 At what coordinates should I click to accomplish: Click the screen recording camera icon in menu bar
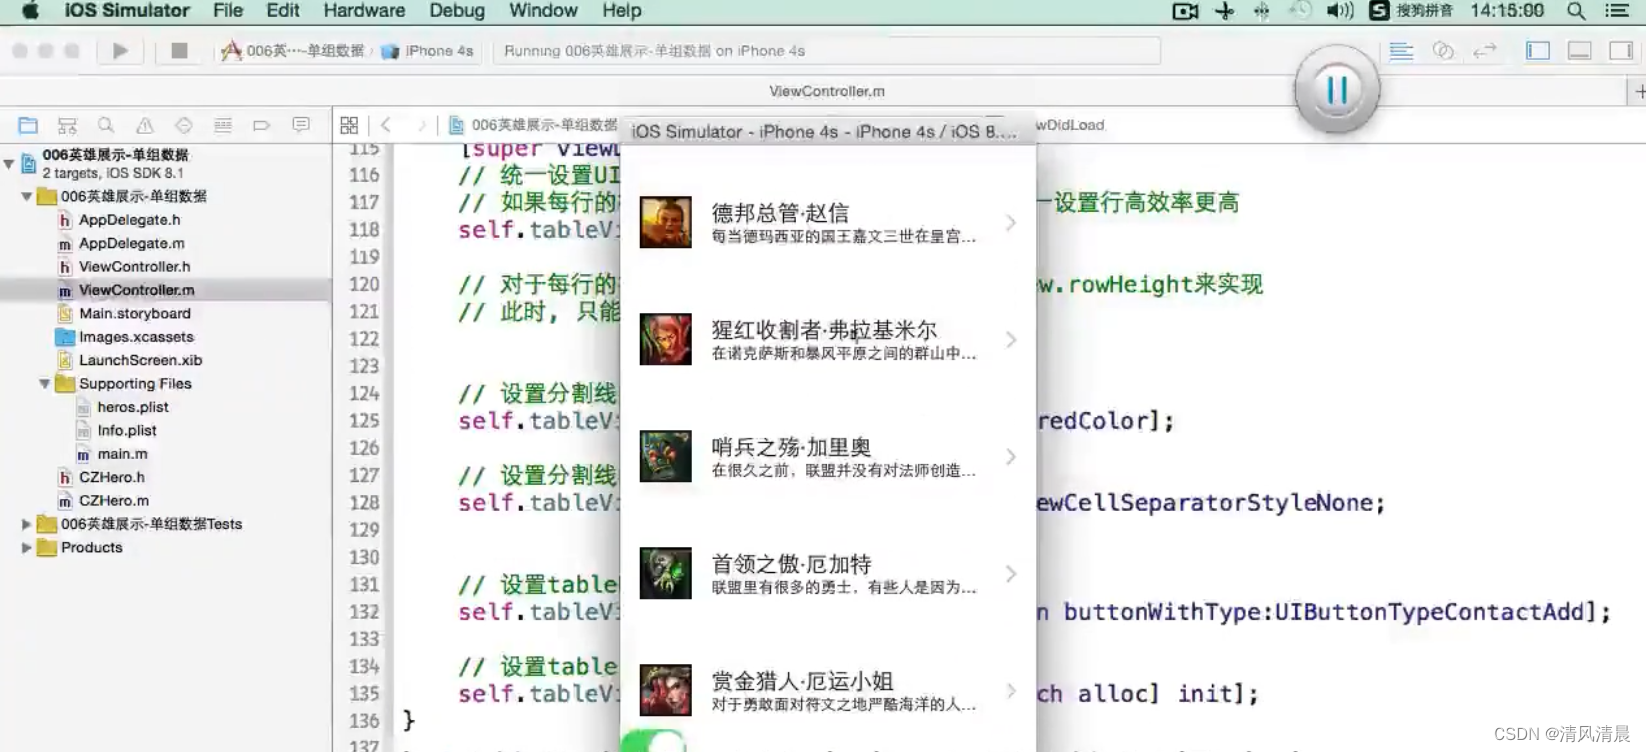coord(1186,11)
